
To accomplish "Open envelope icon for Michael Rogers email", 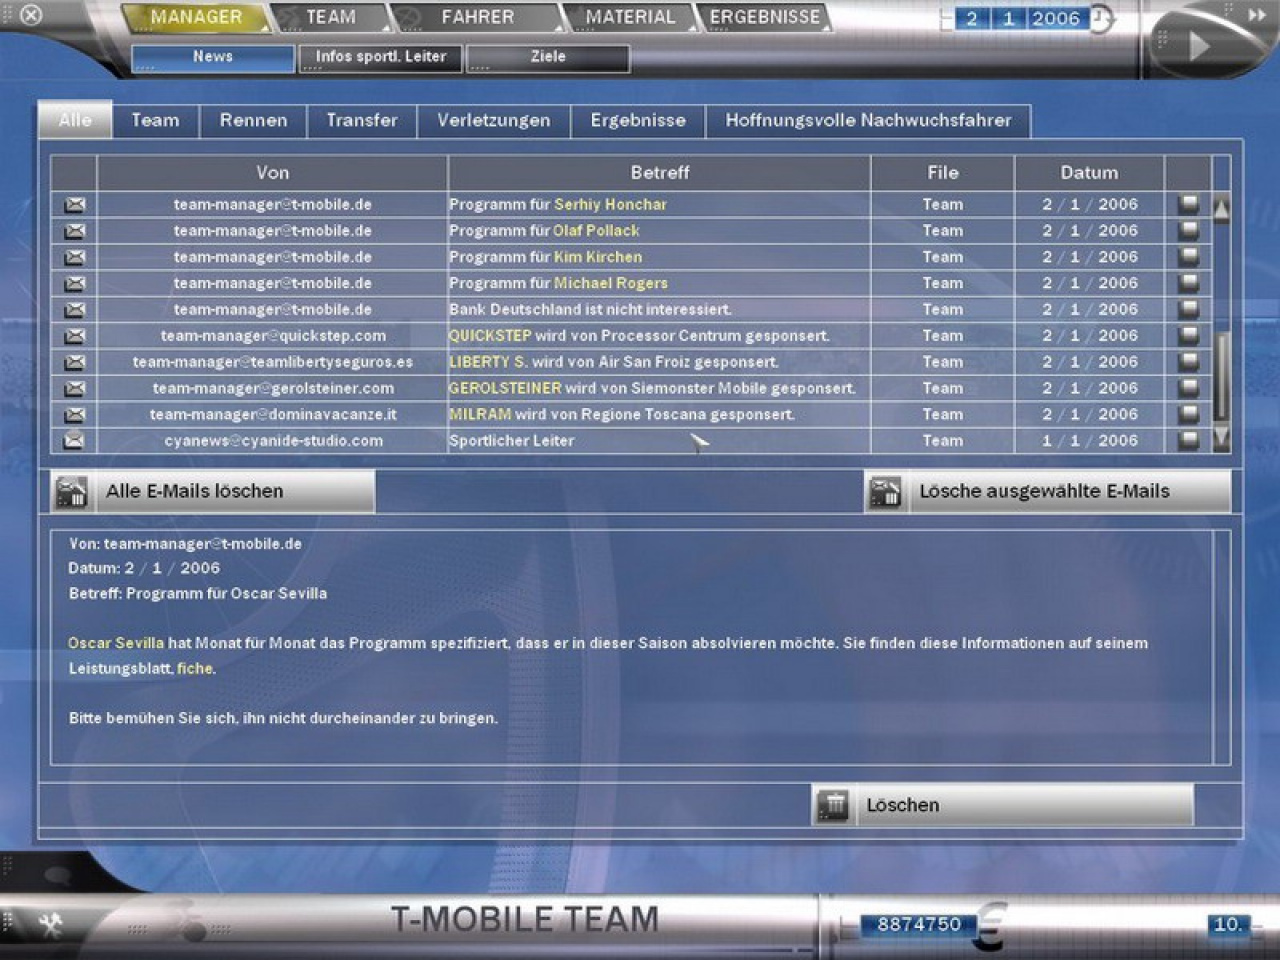I will 74,283.
